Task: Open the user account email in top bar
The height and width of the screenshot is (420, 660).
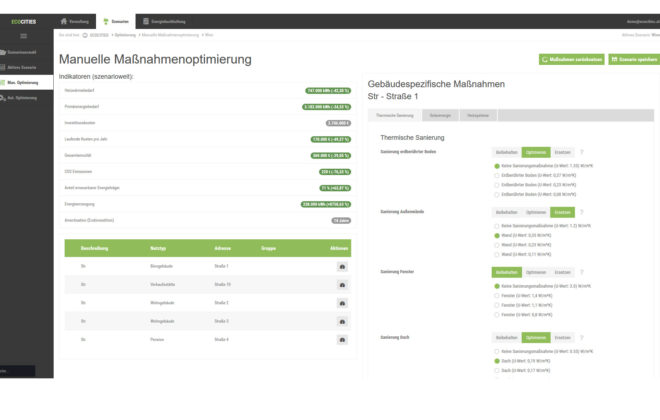Action: click(643, 21)
